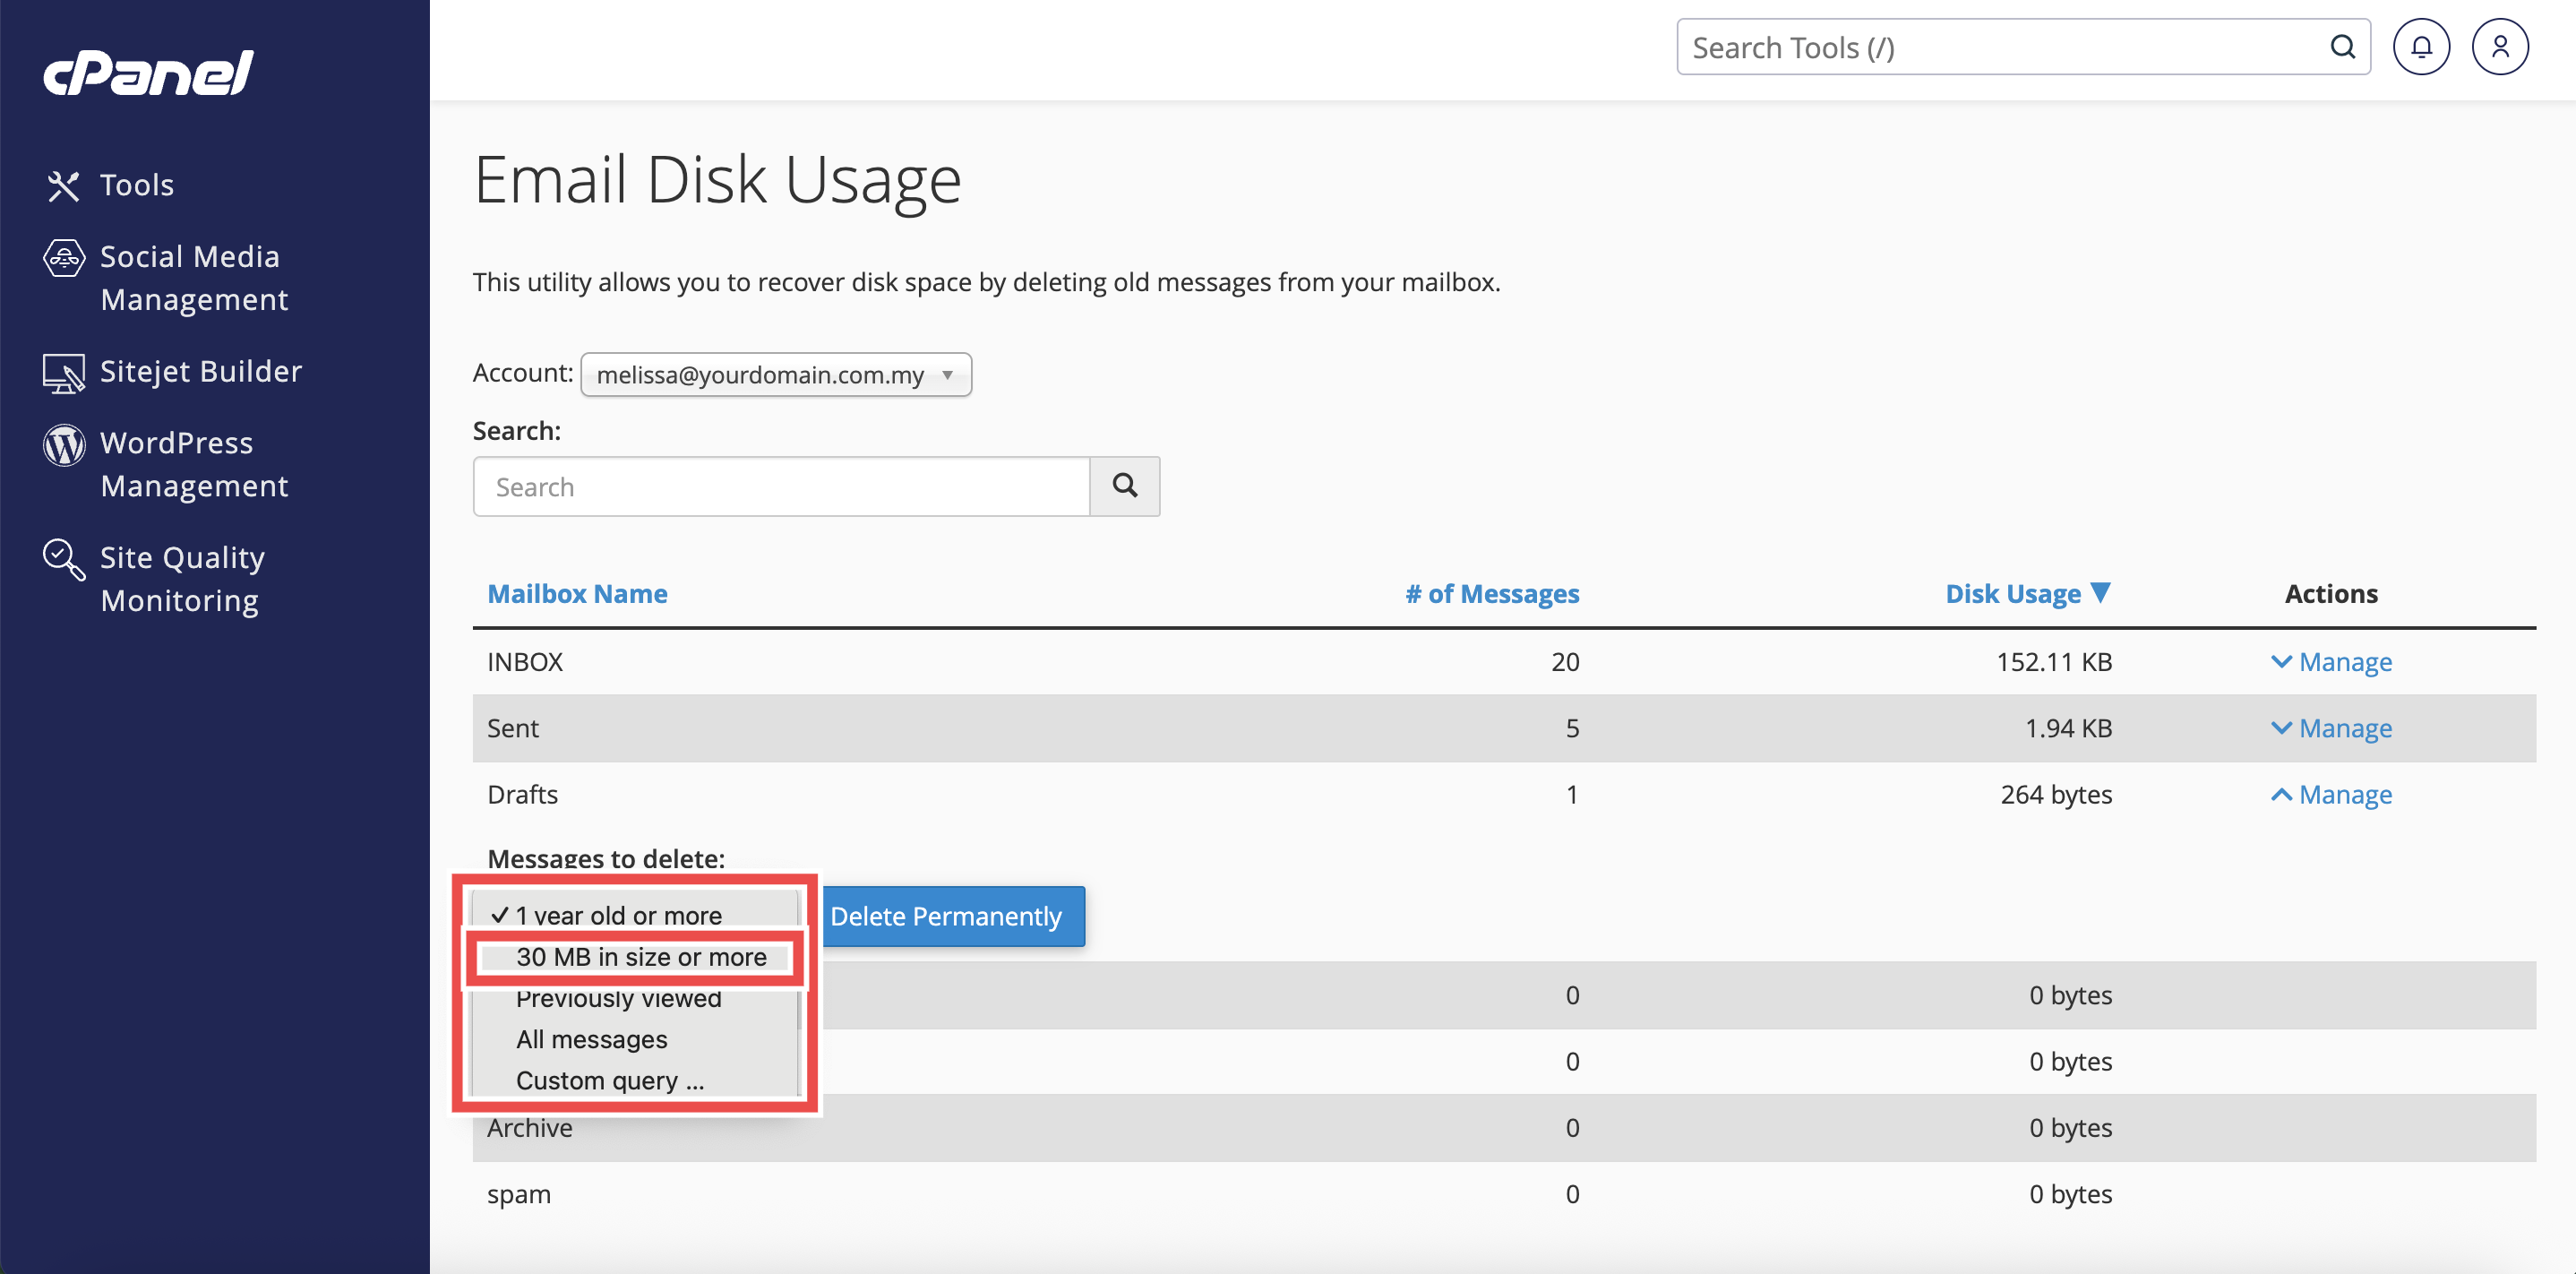Open Social Media Management icon
The image size is (2576, 1274).
(63, 258)
